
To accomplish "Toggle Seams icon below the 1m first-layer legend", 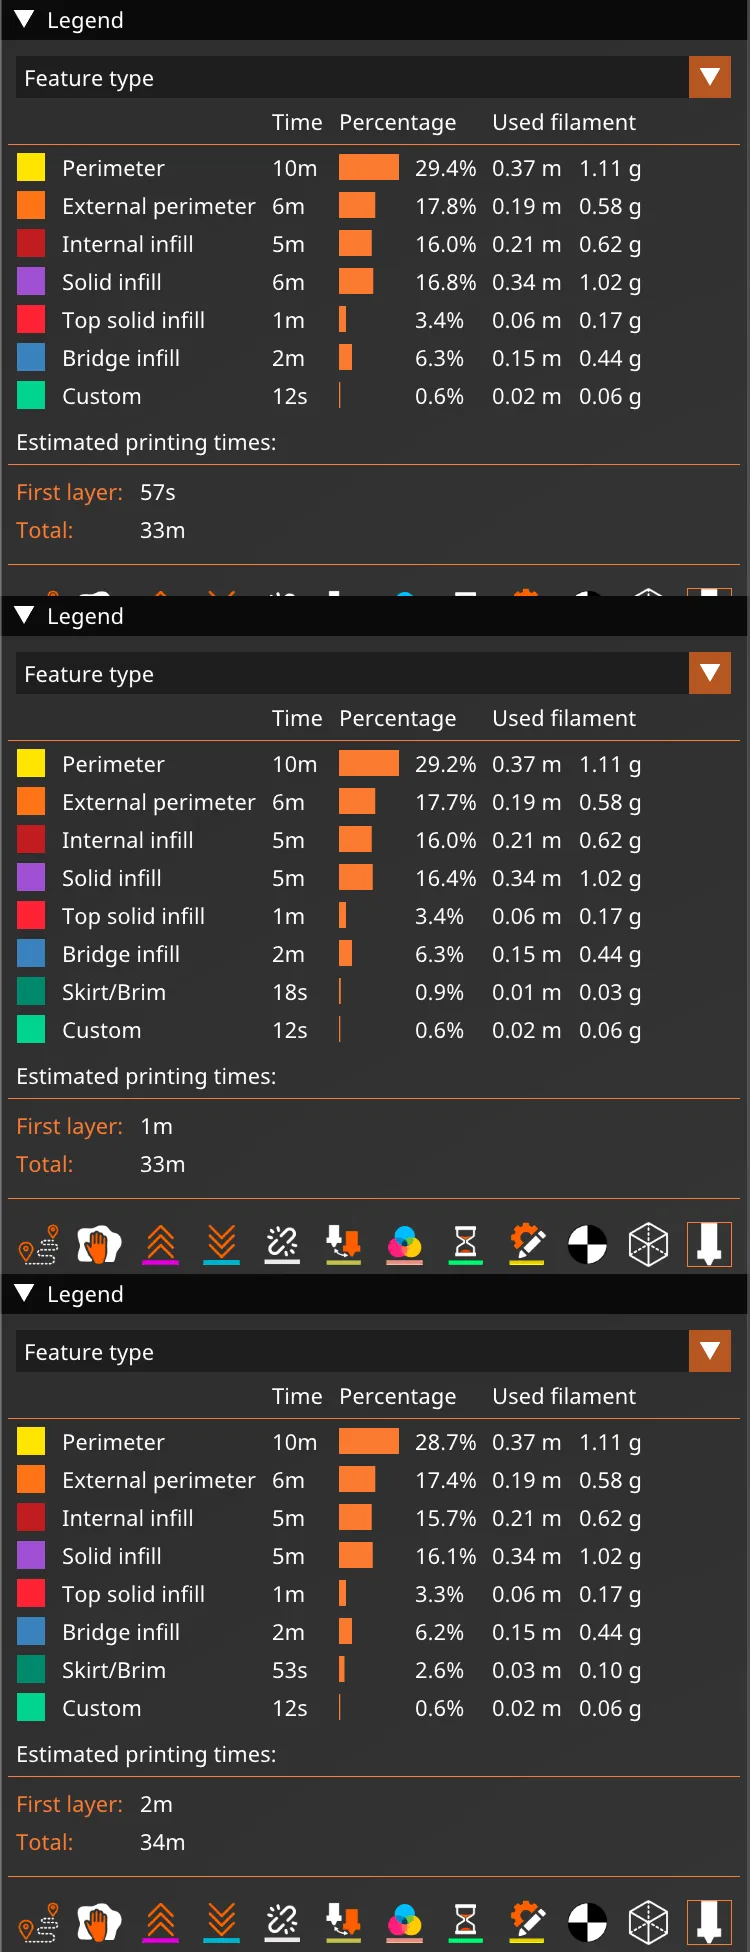I will [282, 1245].
